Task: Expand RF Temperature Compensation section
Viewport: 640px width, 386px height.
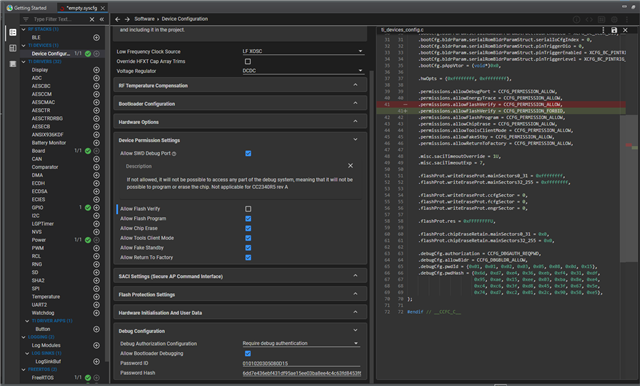Action: coord(240,85)
